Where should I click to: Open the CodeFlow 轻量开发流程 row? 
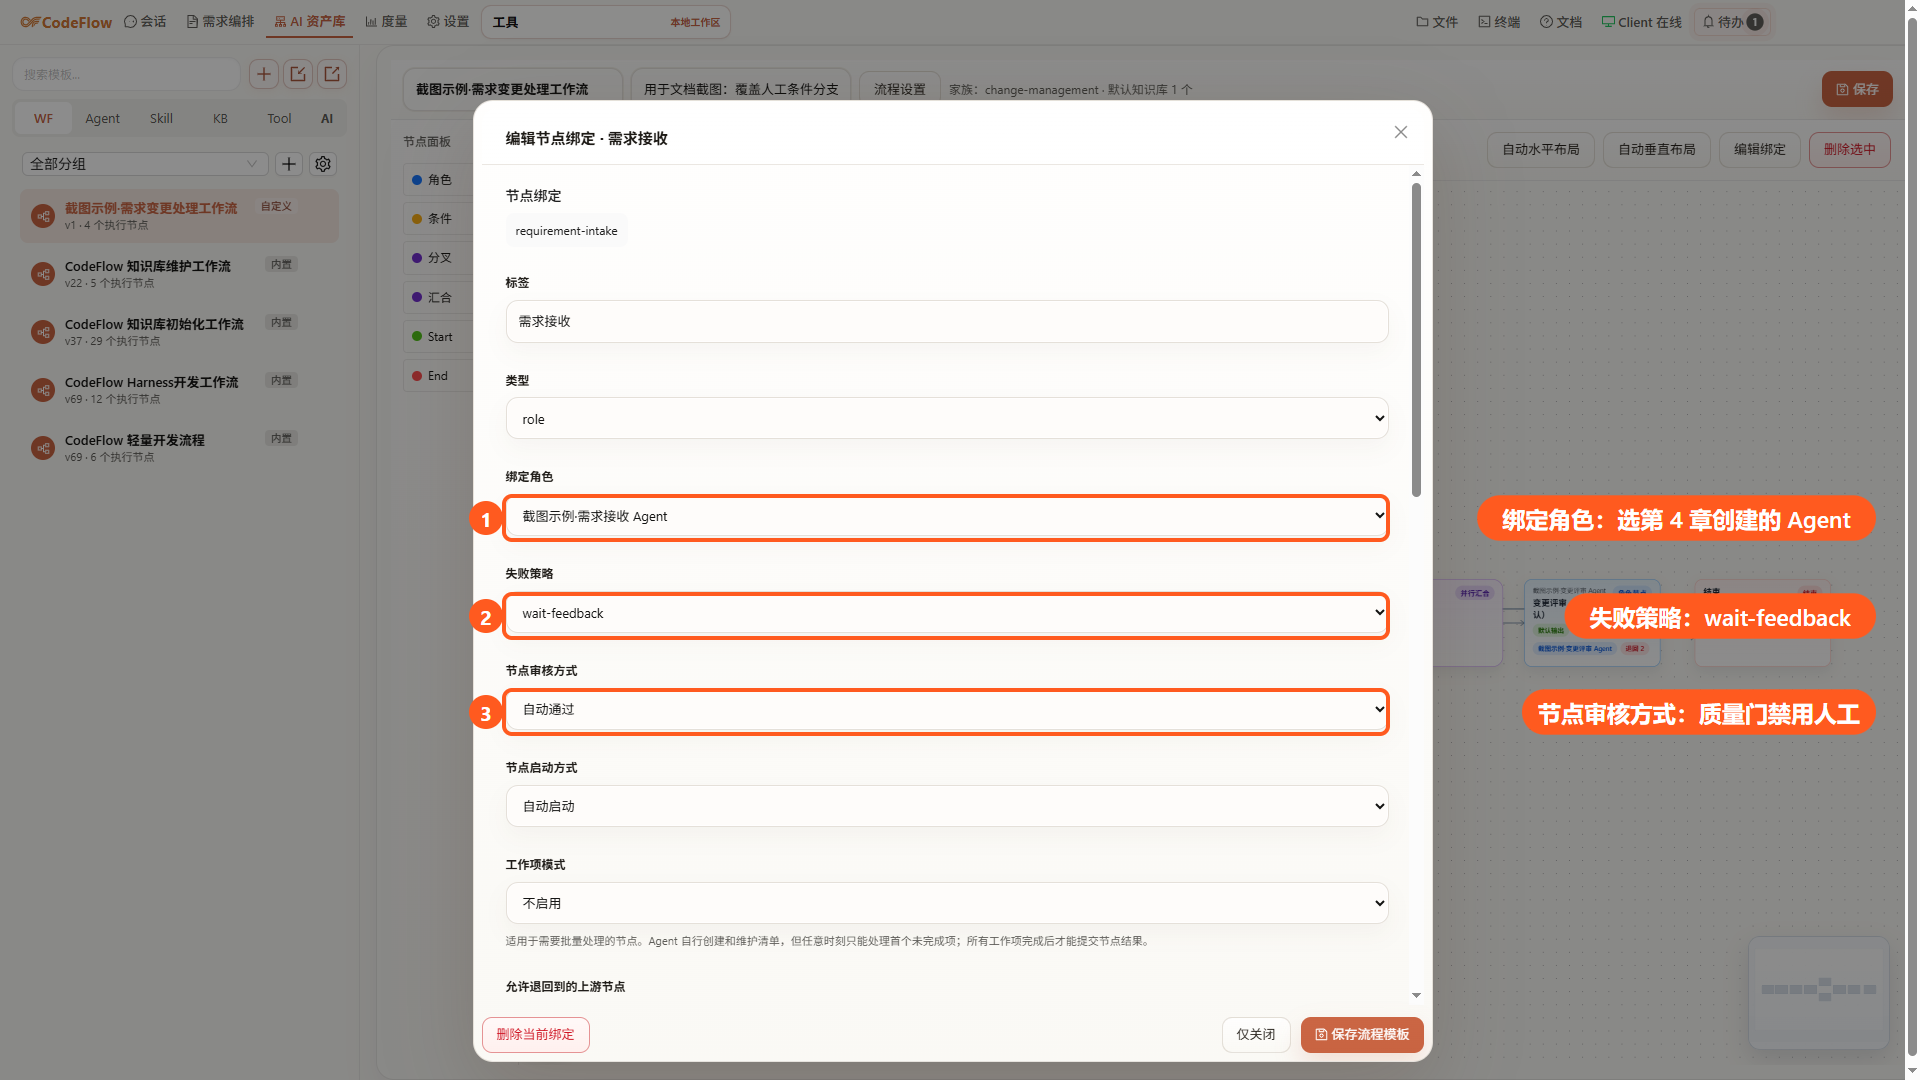[x=179, y=448]
